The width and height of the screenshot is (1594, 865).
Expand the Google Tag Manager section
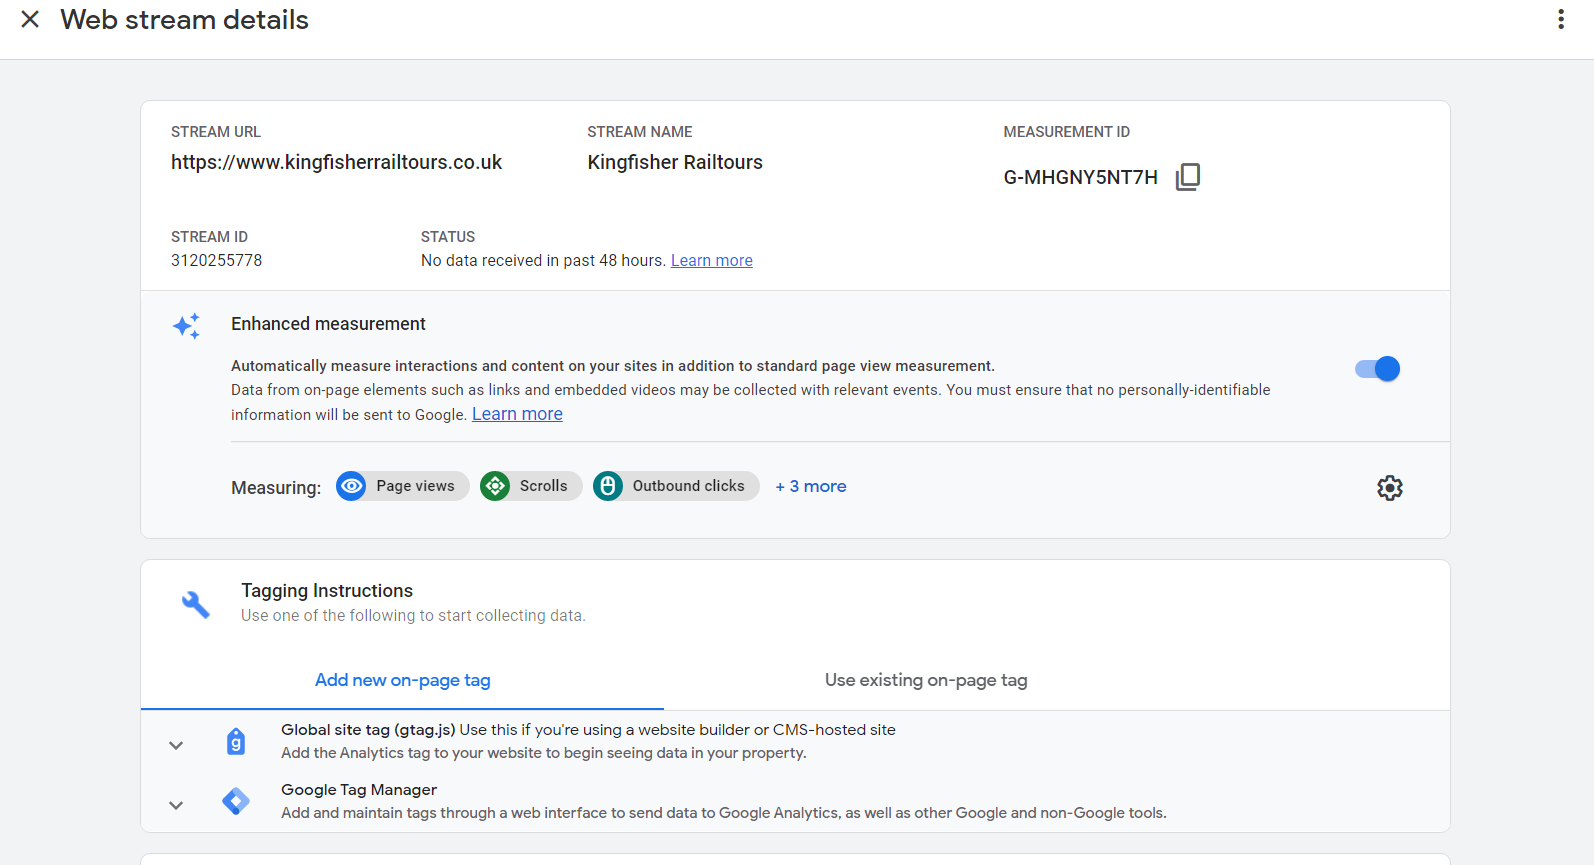coord(176,805)
